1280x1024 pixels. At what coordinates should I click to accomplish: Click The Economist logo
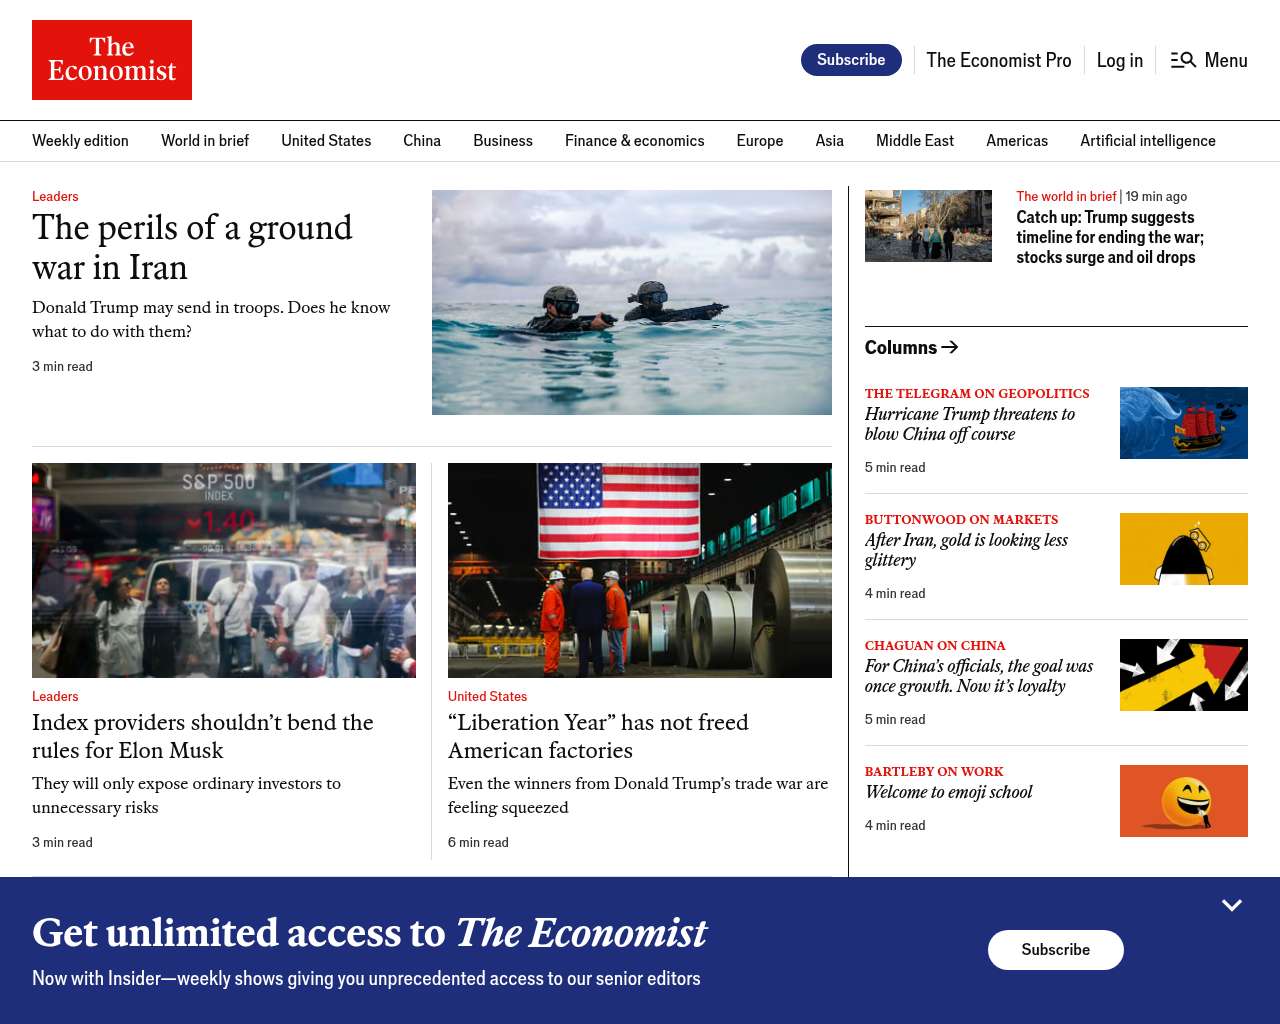pyautogui.click(x=112, y=60)
